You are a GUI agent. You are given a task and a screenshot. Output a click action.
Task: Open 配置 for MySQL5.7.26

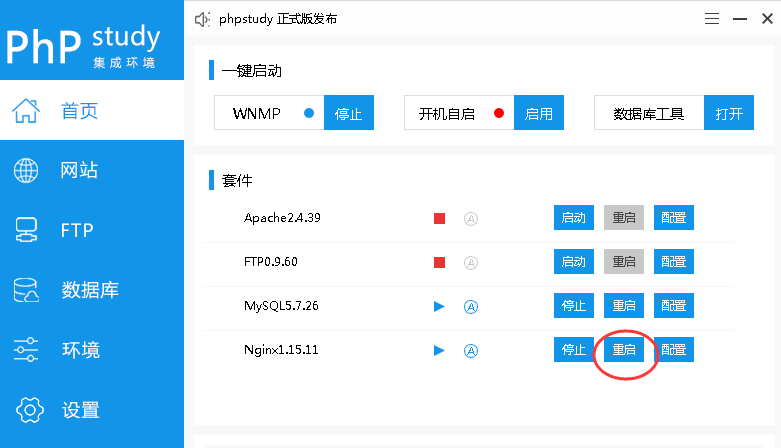673,305
